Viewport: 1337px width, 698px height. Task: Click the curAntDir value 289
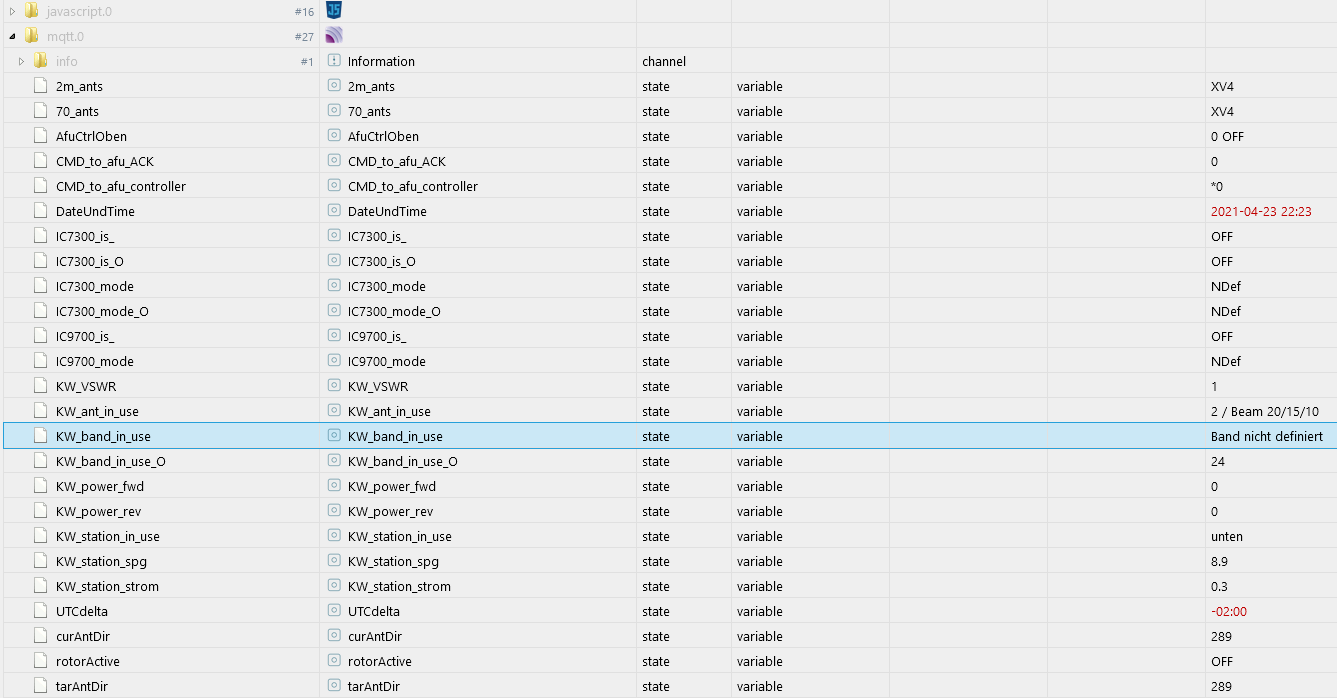[x=1221, y=636]
